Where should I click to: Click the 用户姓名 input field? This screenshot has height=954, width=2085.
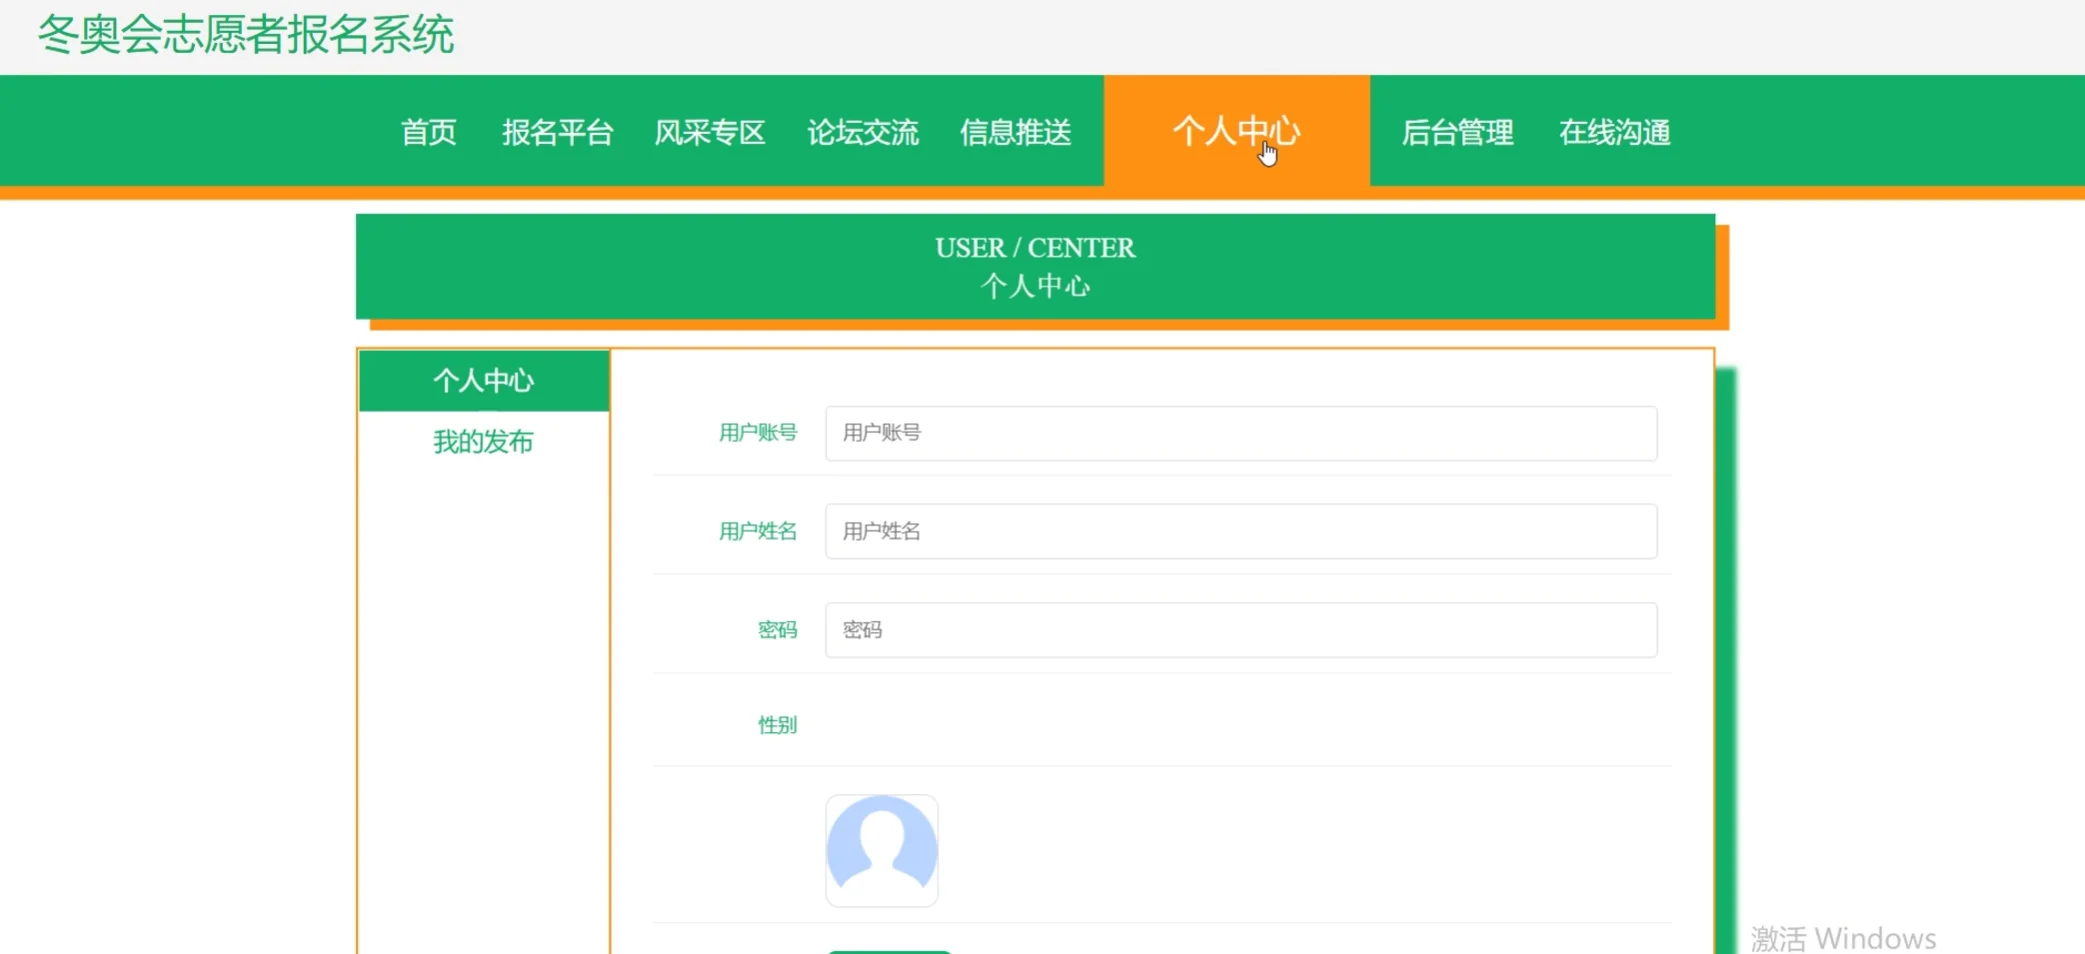pos(1240,531)
